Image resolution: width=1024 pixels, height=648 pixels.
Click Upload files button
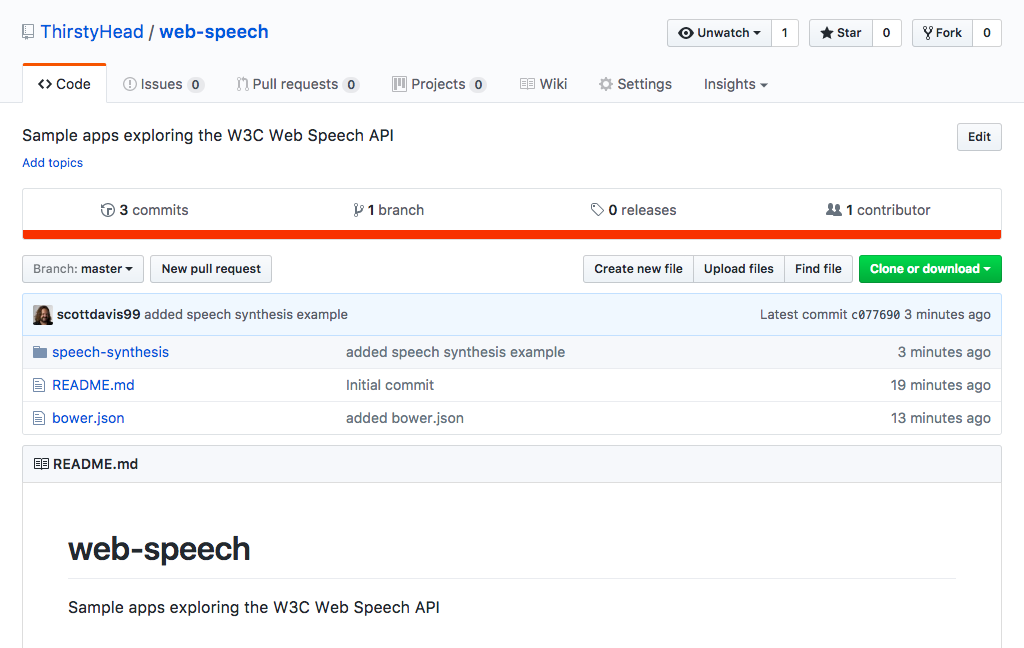coord(739,269)
